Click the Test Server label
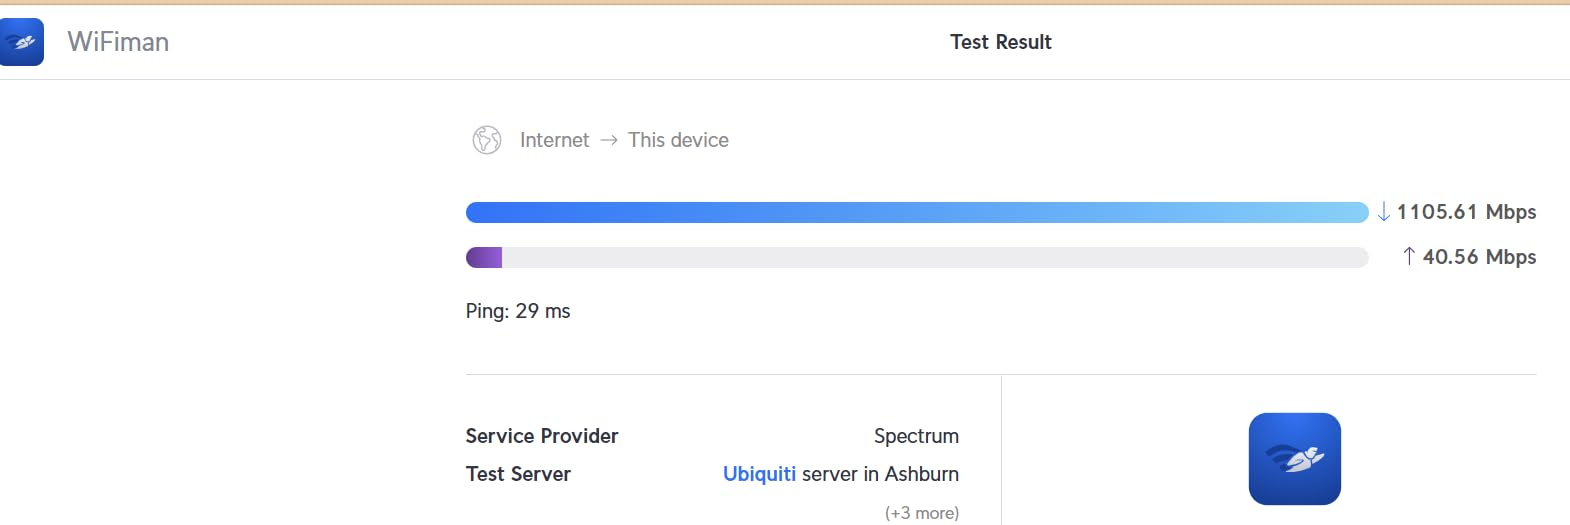The image size is (1570, 525). point(518,474)
